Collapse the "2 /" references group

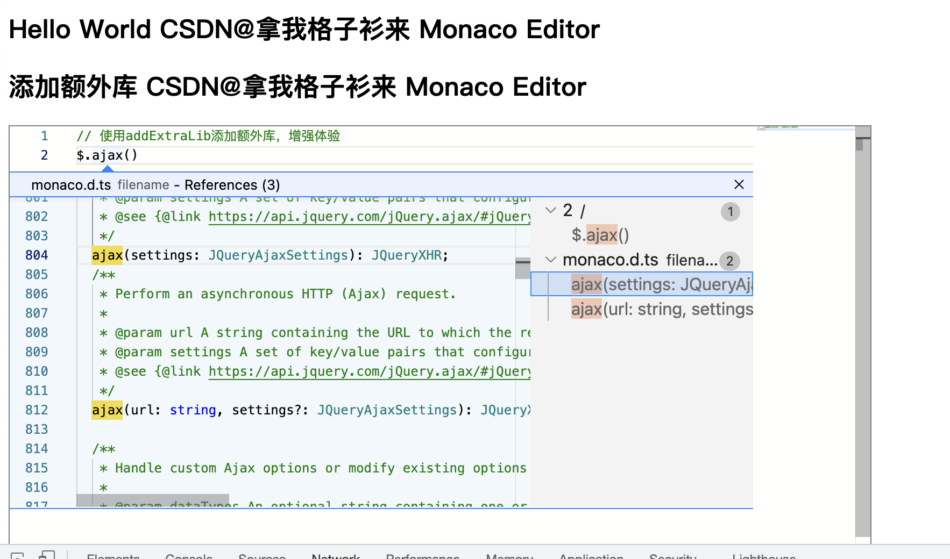(551, 210)
